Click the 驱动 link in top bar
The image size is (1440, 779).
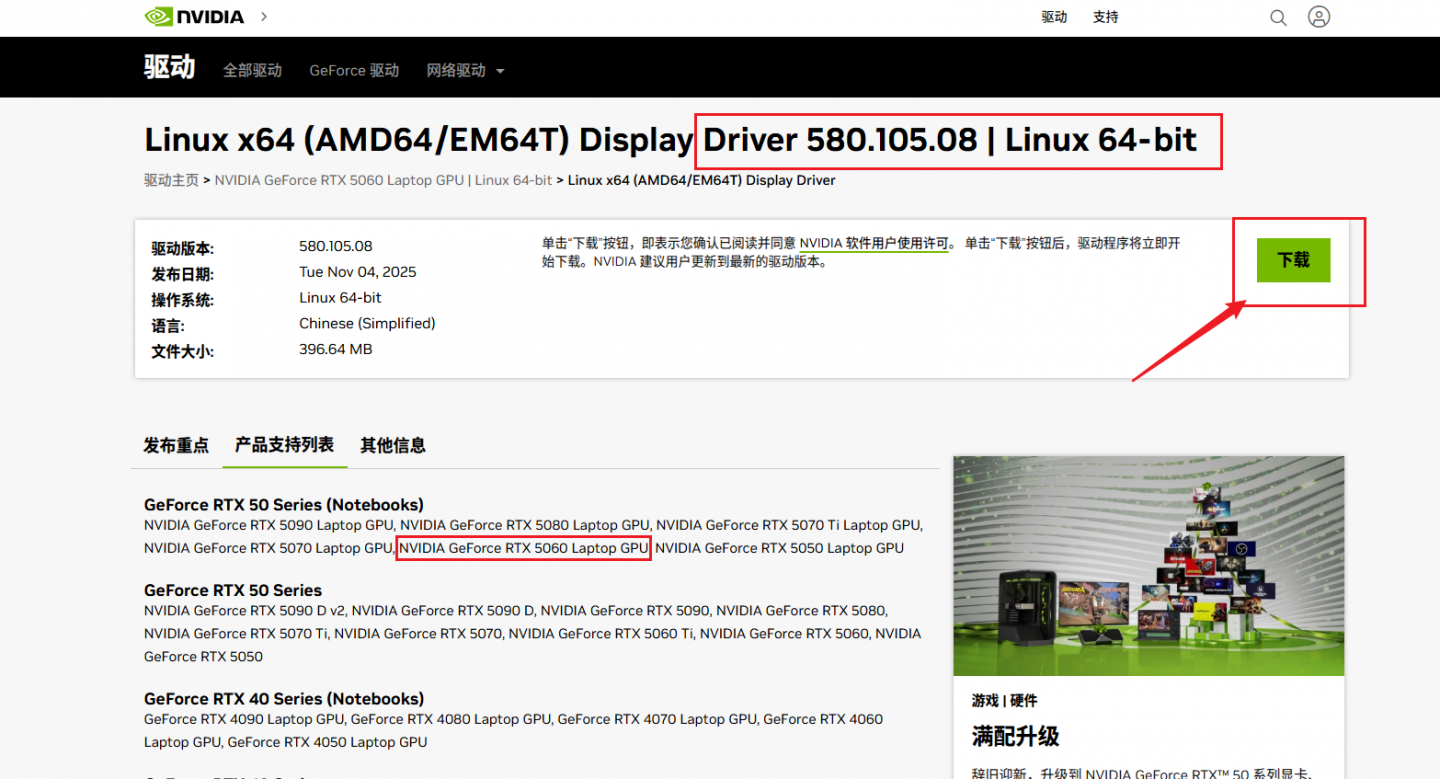pyautogui.click(x=1054, y=17)
